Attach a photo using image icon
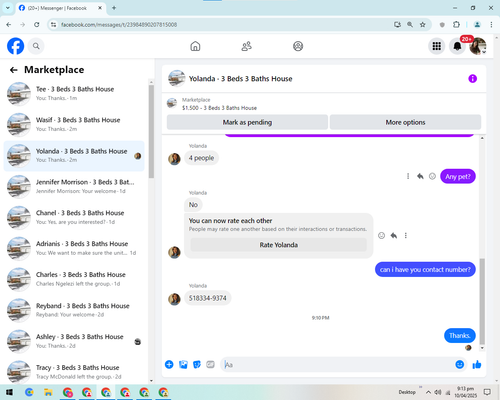The height and width of the screenshot is (400, 500). (x=183, y=364)
